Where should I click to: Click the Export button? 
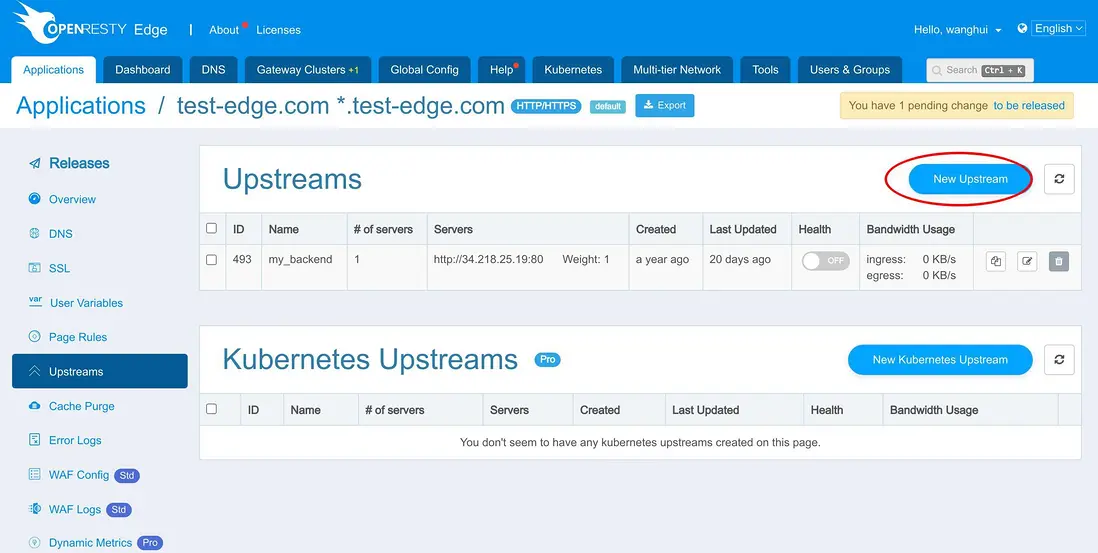coord(665,106)
